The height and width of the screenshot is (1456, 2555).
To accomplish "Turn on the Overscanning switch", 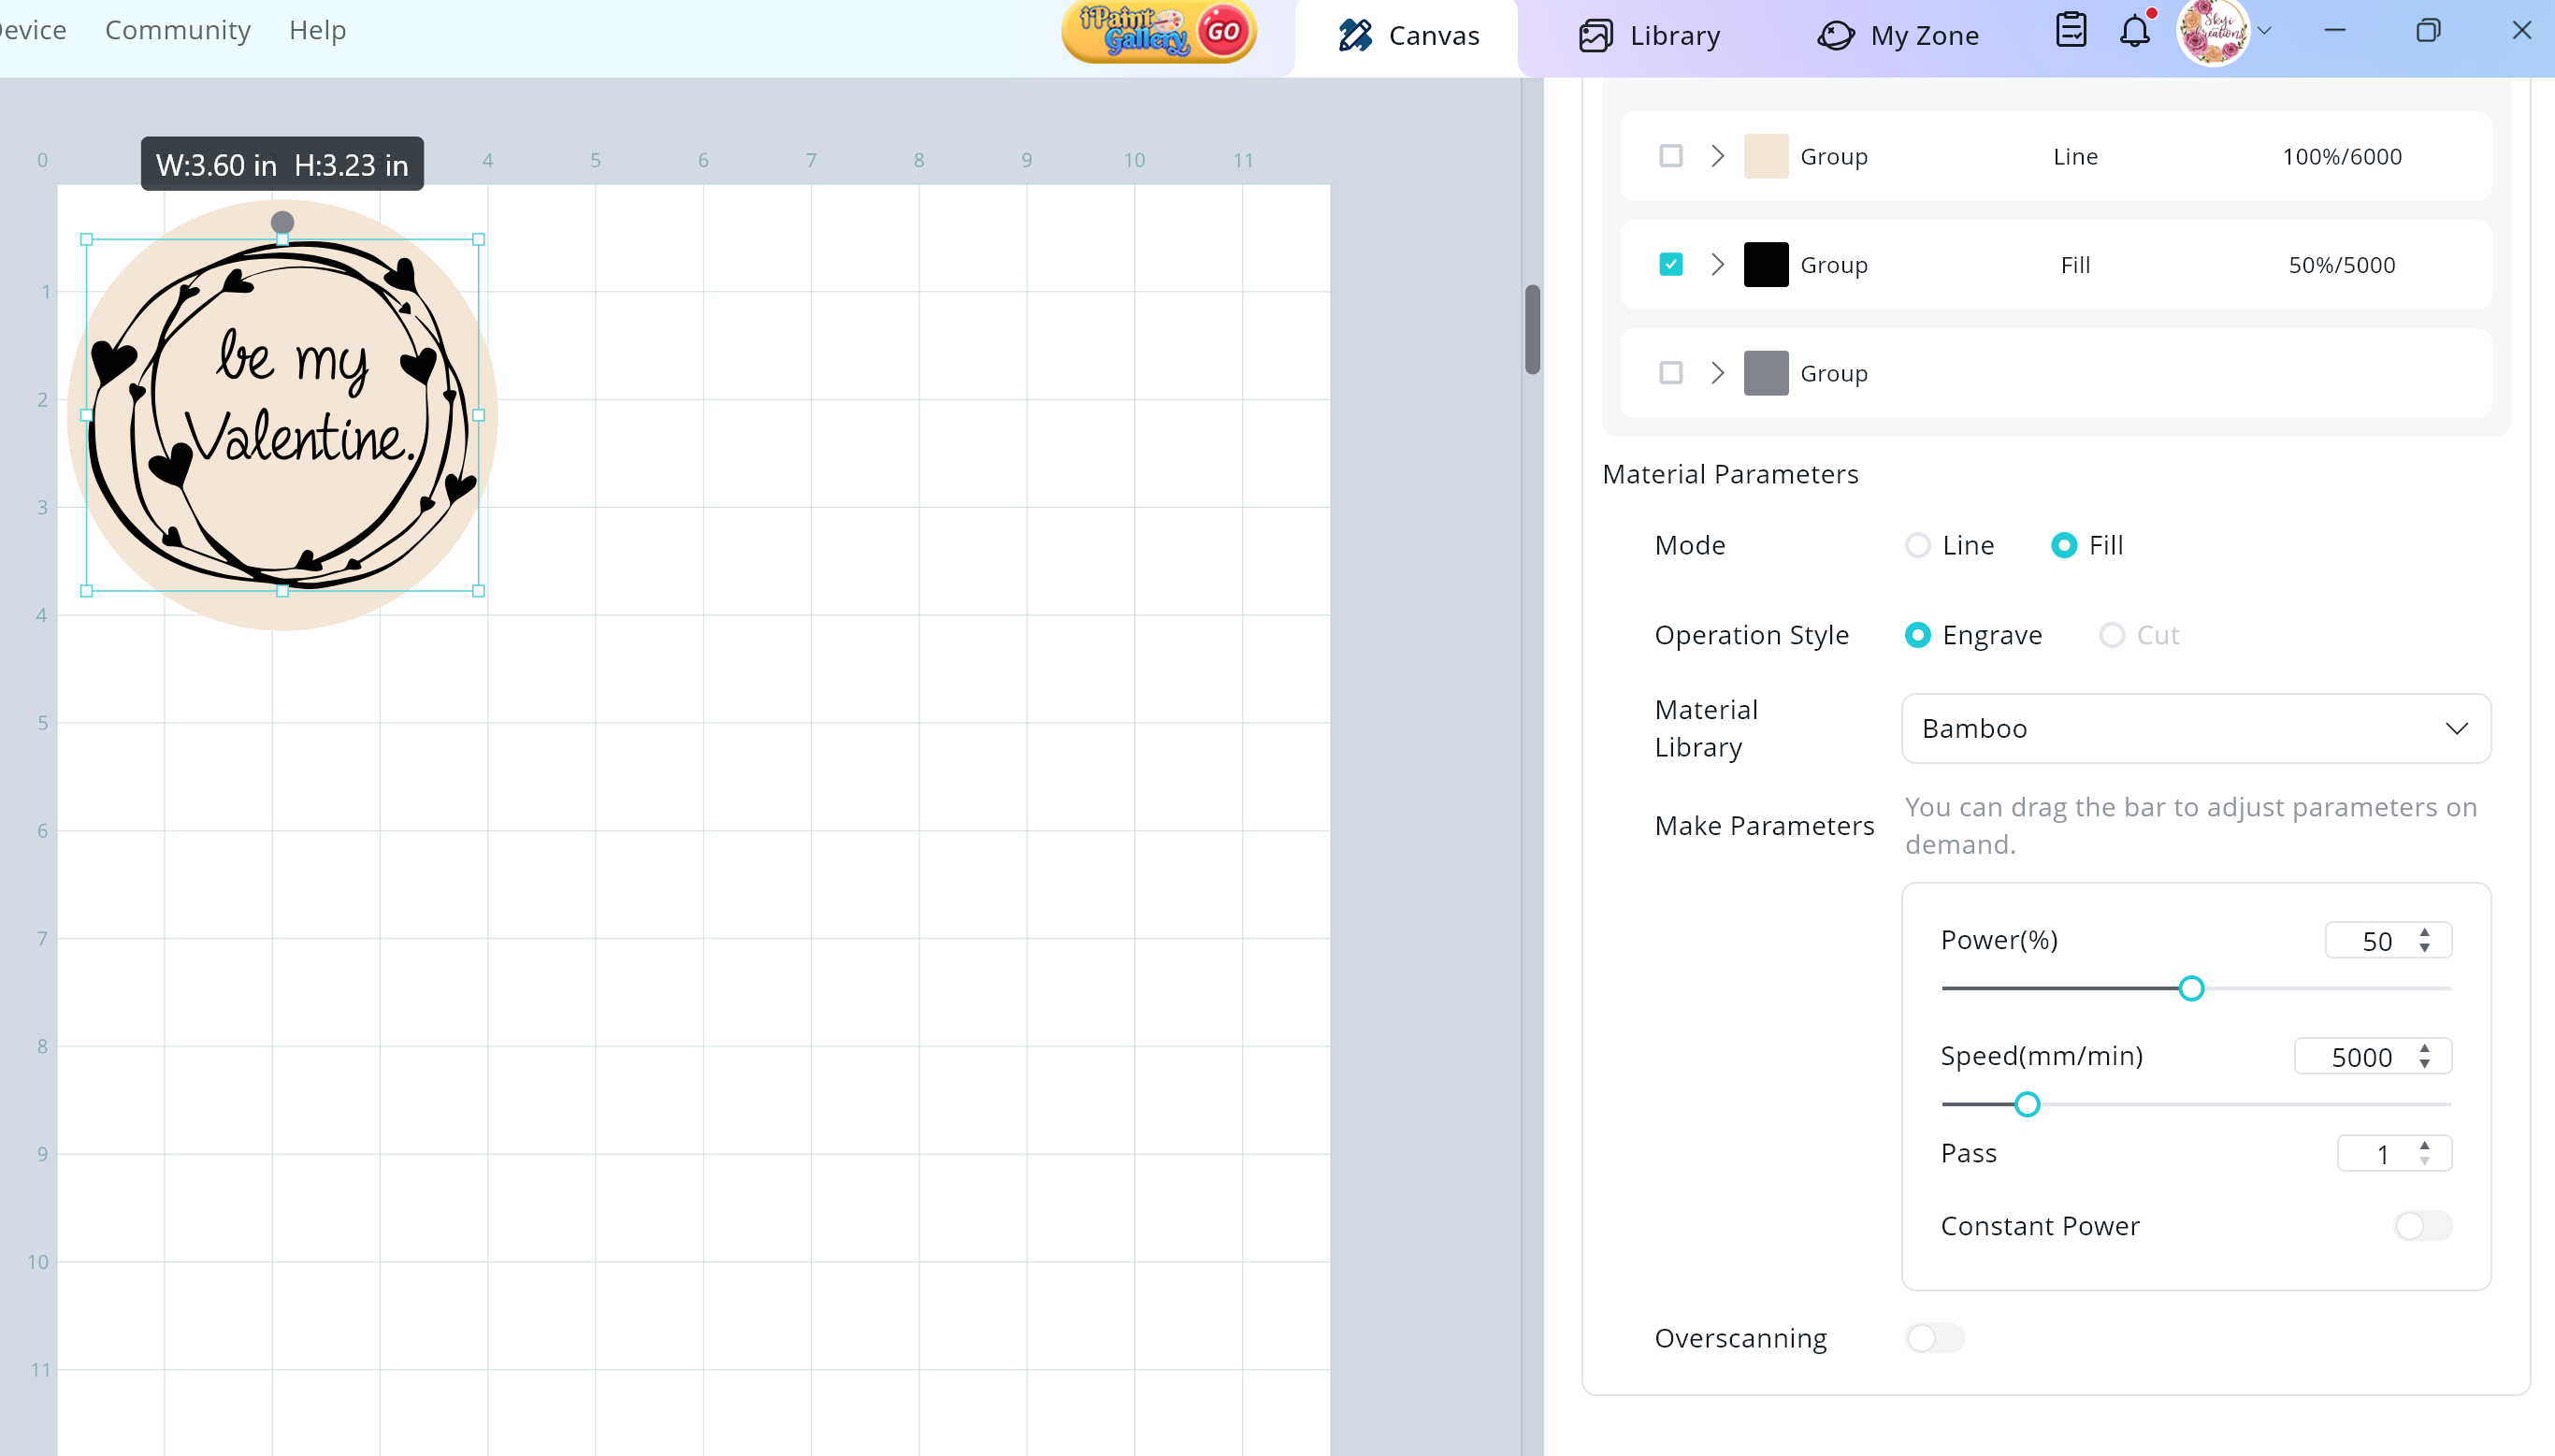I will 1934,1338.
